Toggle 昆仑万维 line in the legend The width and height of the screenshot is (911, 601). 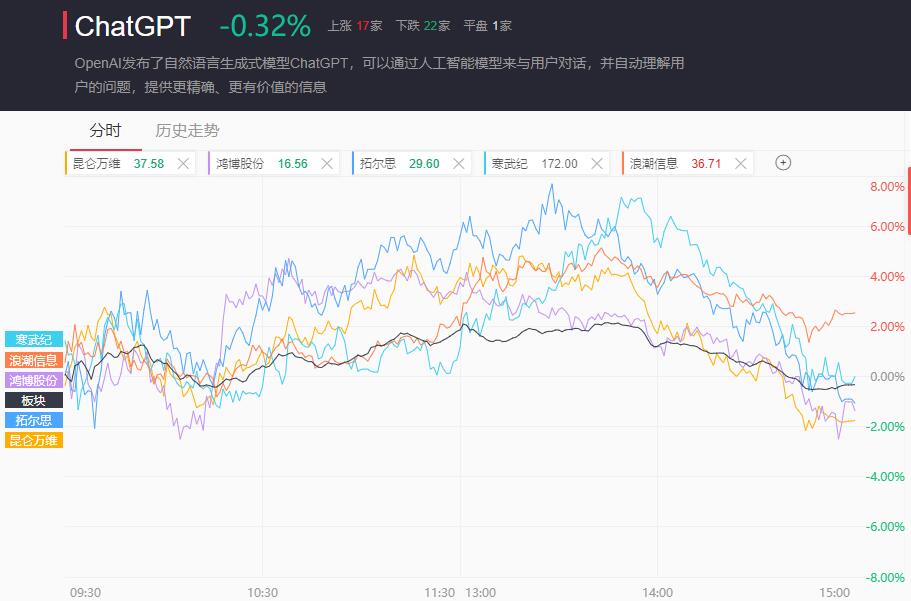pyautogui.click(x=34, y=440)
